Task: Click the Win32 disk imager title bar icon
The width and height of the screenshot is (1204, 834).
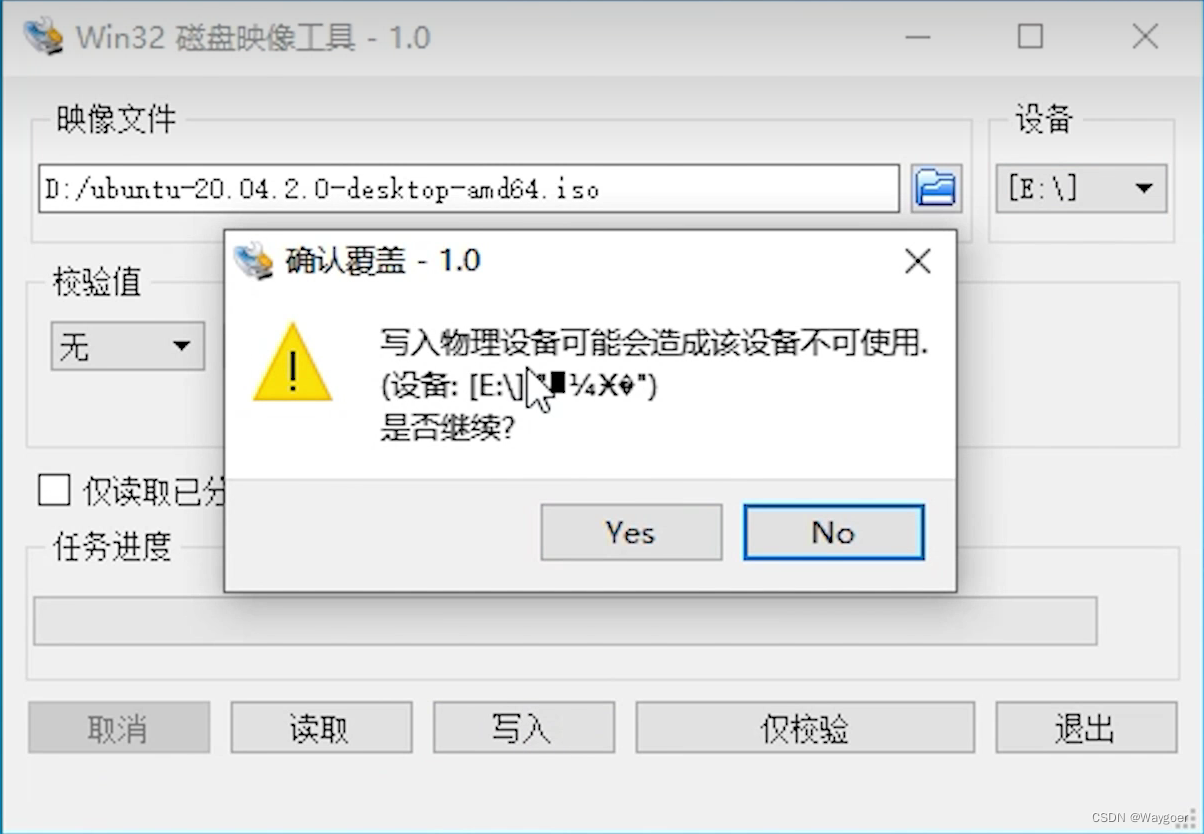Action: (44, 37)
